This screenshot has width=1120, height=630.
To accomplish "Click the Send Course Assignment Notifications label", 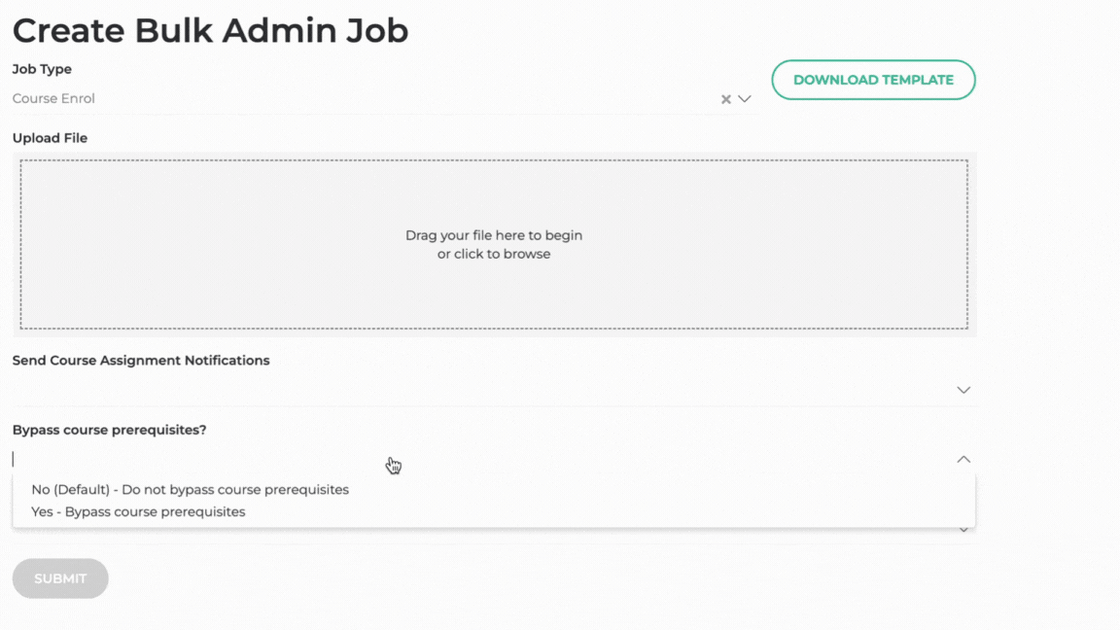I will click(x=141, y=361).
